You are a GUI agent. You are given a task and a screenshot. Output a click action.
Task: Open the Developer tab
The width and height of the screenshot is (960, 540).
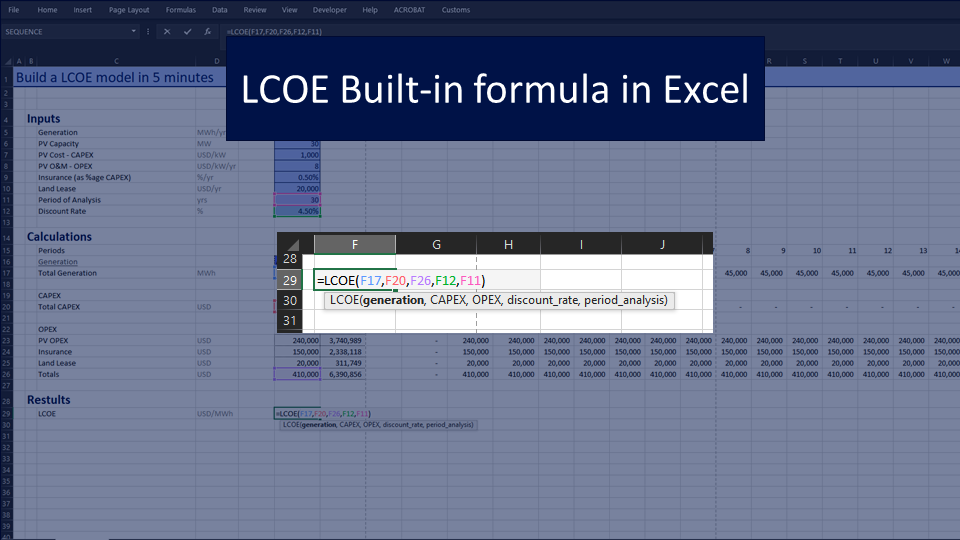329,10
